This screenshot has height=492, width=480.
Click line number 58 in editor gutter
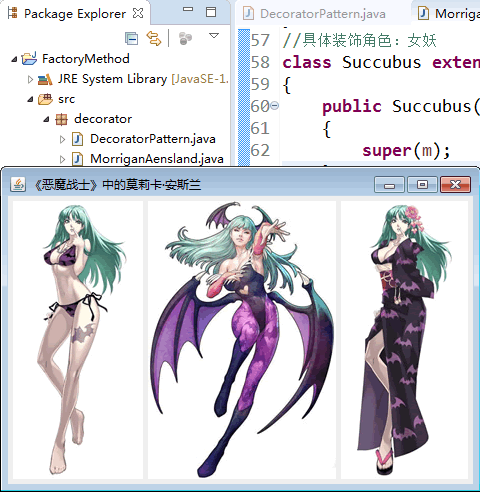tap(260, 63)
